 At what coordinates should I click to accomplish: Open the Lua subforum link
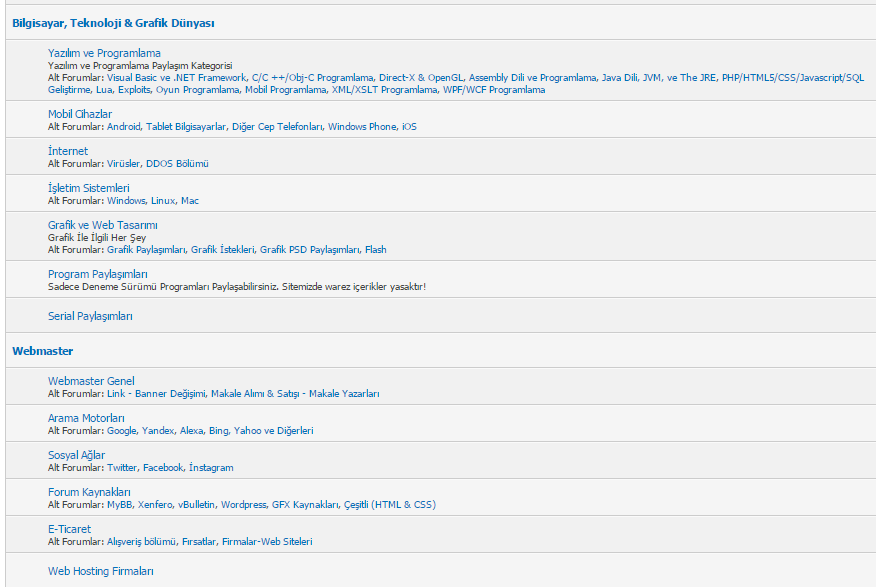(x=104, y=90)
